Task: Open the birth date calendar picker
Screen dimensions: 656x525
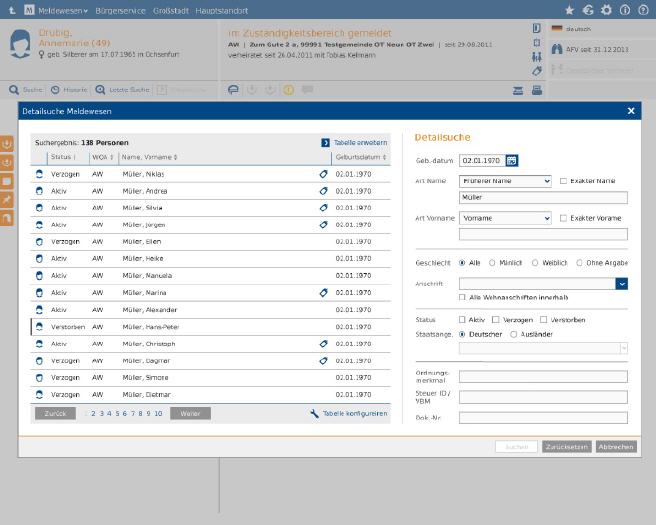Action: [x=512, y=160]
